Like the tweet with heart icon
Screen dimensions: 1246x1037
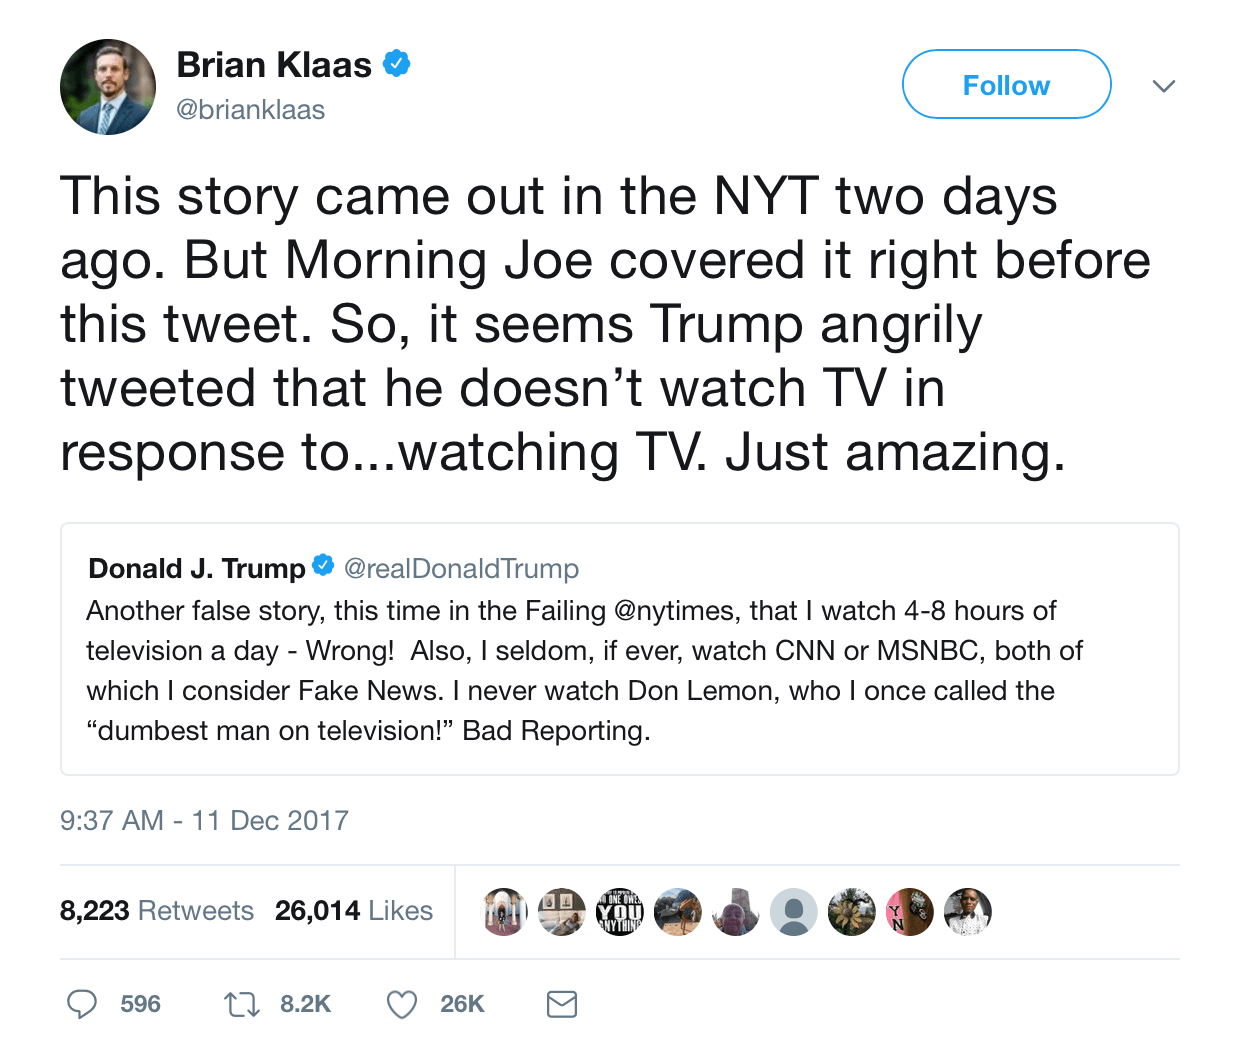(402, 1004)
